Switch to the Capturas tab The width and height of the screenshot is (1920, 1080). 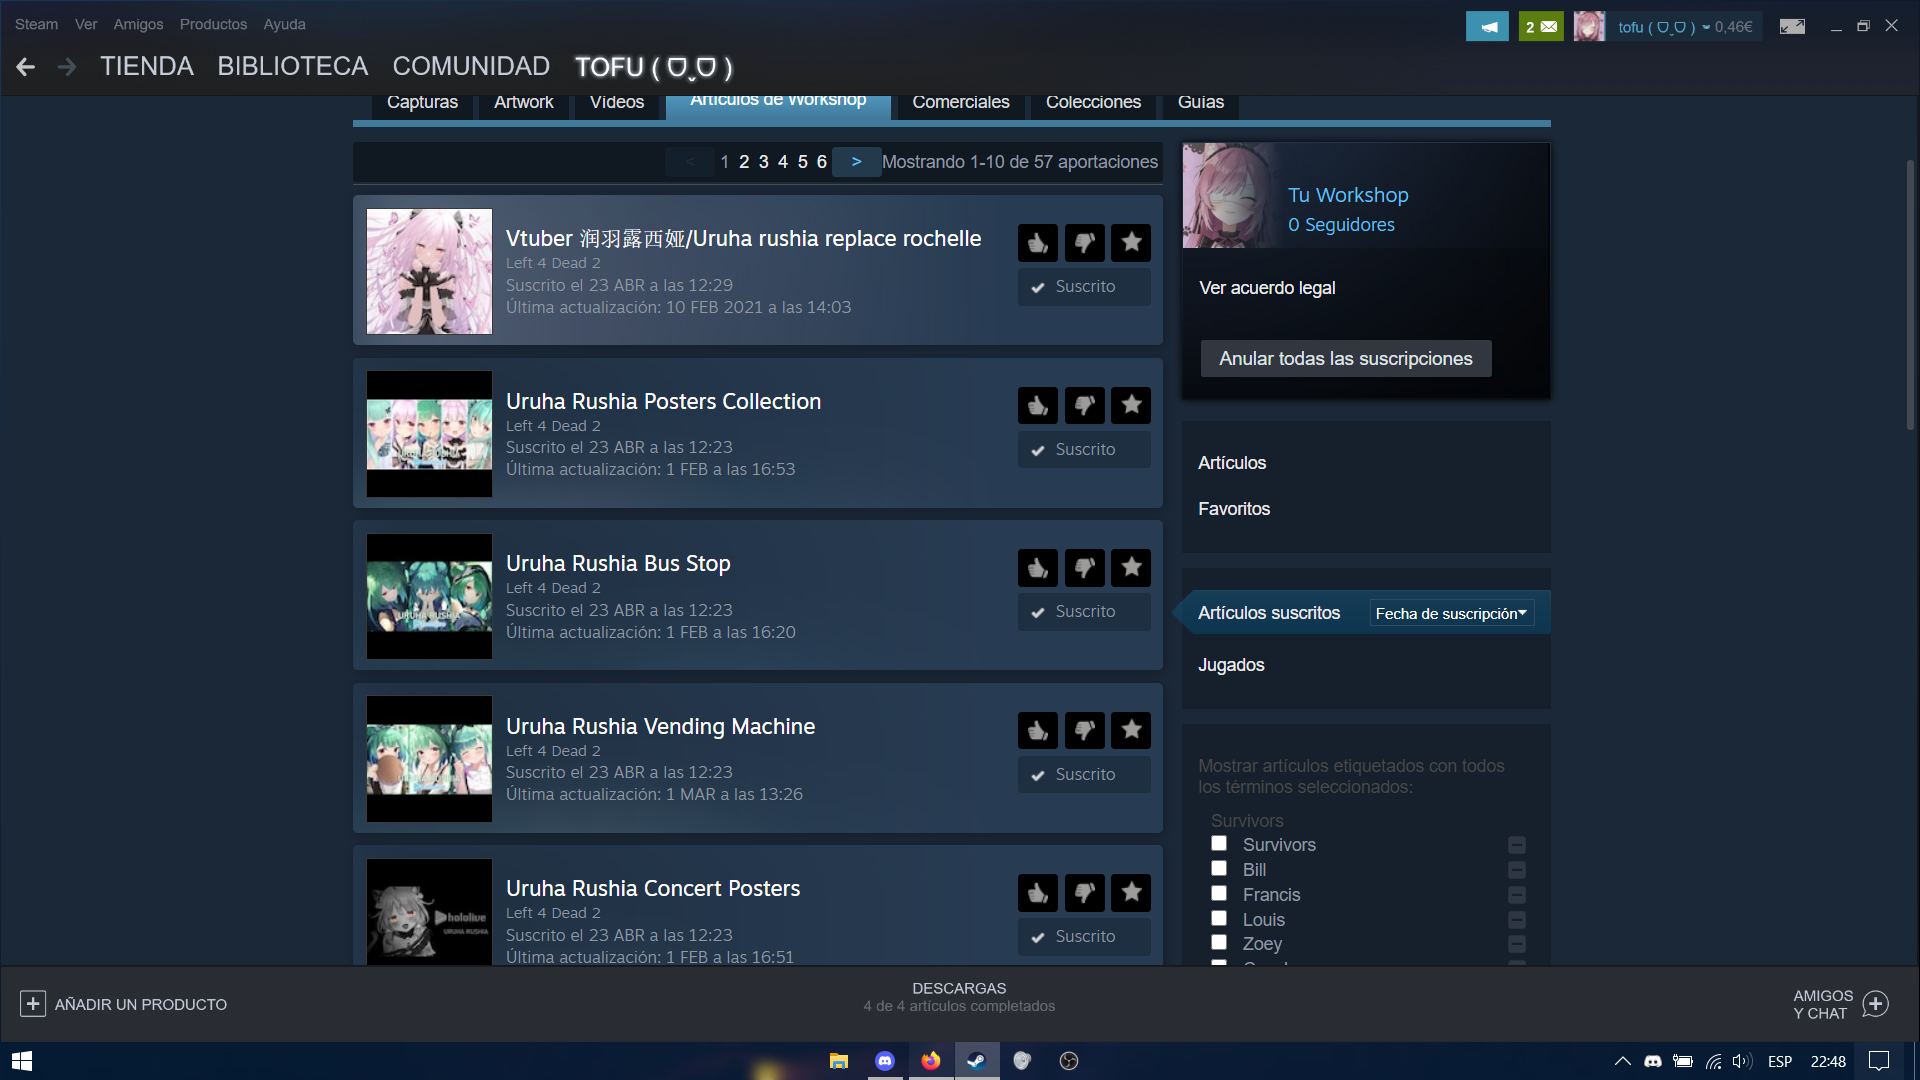point(422,103)
